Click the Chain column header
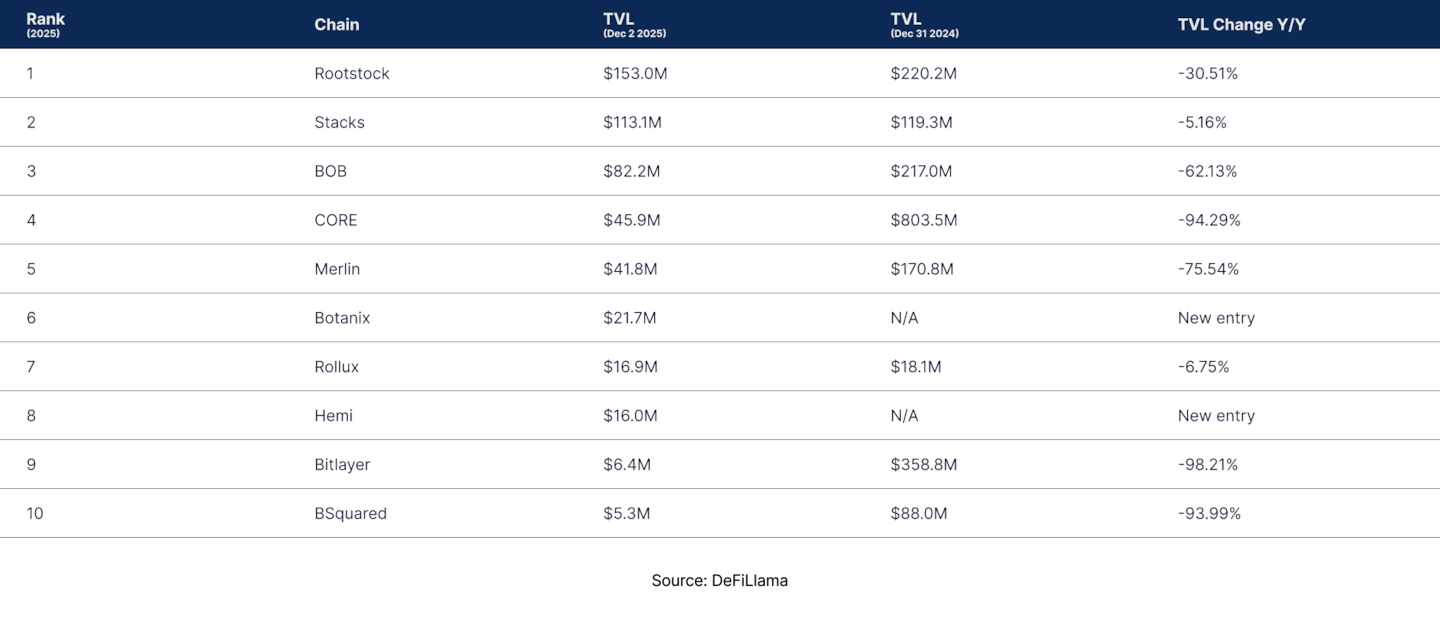The image size is (1440, 623). (x=336, y=25)
